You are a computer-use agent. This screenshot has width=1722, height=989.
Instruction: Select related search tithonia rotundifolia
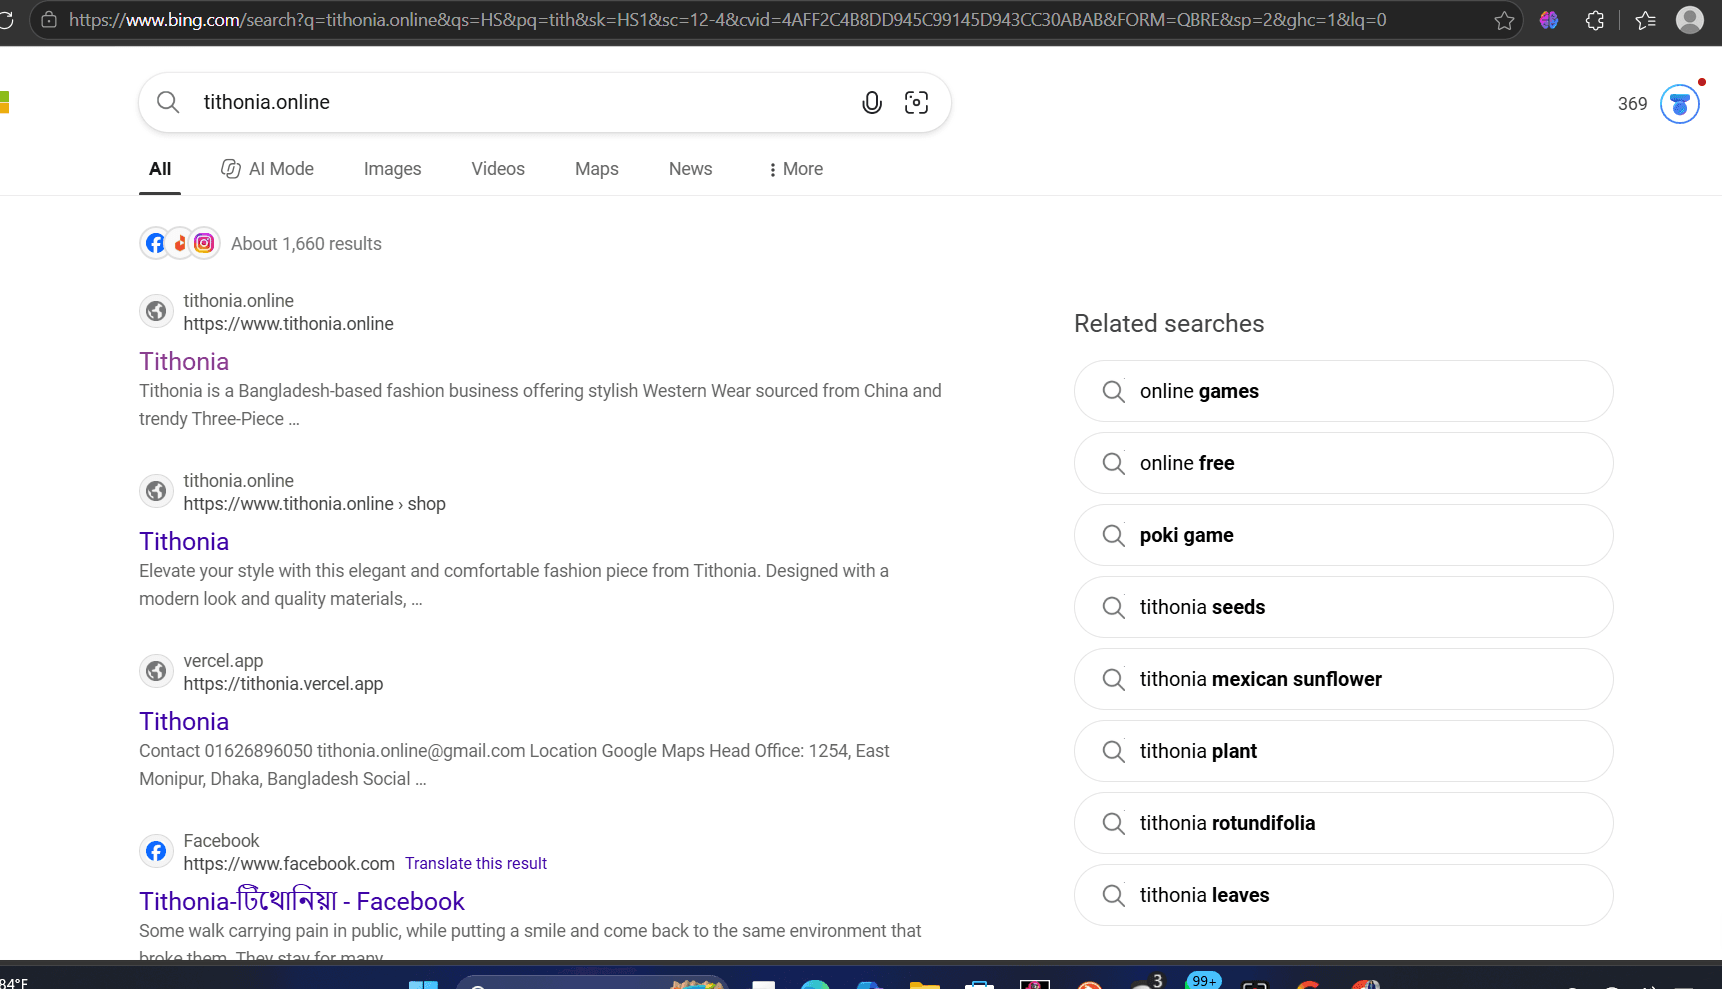(1343, 823)
